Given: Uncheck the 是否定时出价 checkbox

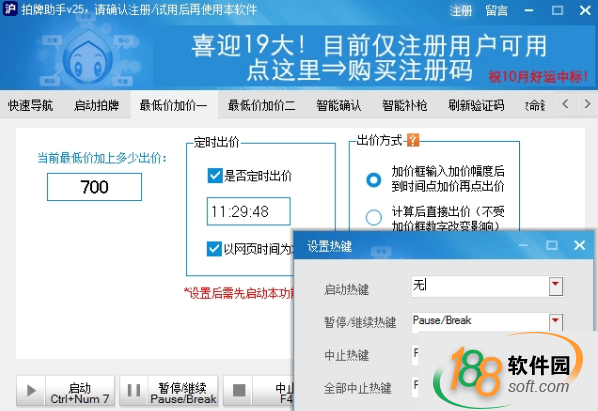Looking at the screenshot, I should click(x=215, y=176).
